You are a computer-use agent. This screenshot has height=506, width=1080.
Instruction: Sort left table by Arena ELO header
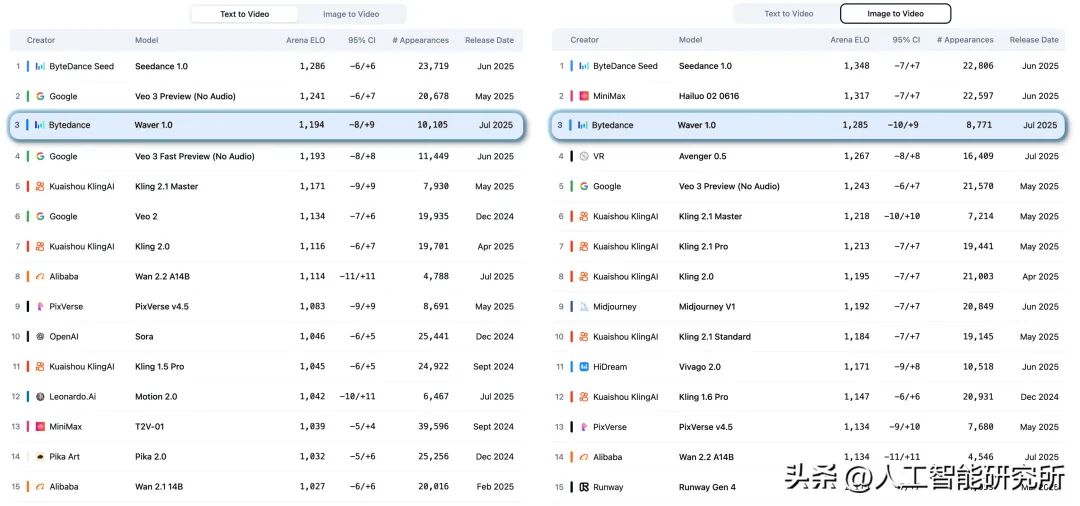(x=305, y=40)
